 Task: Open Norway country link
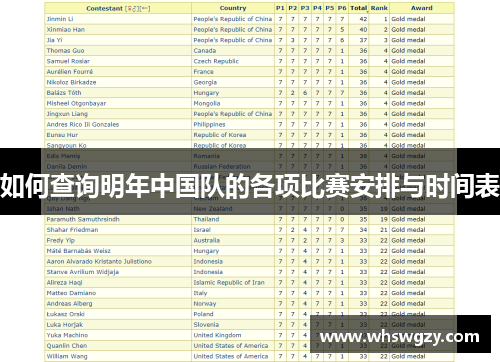tap(205, 304)
